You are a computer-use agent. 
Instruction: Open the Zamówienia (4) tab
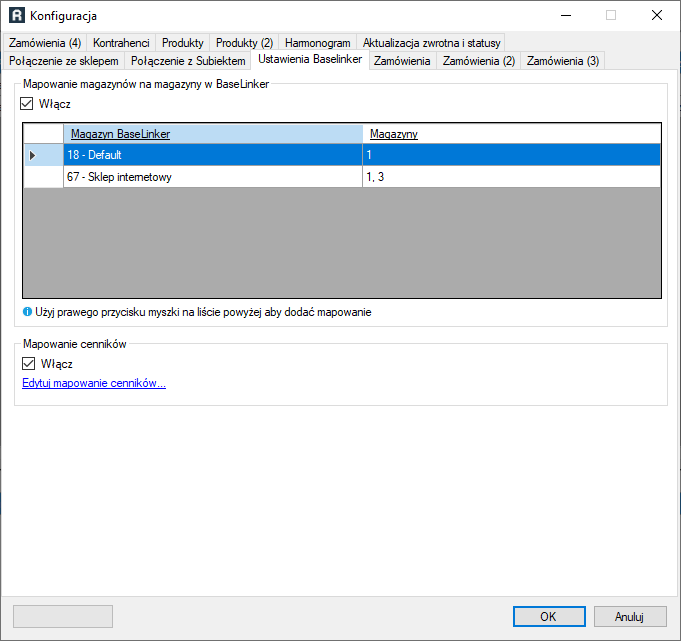pyautogui.click(x=45, y=43)
